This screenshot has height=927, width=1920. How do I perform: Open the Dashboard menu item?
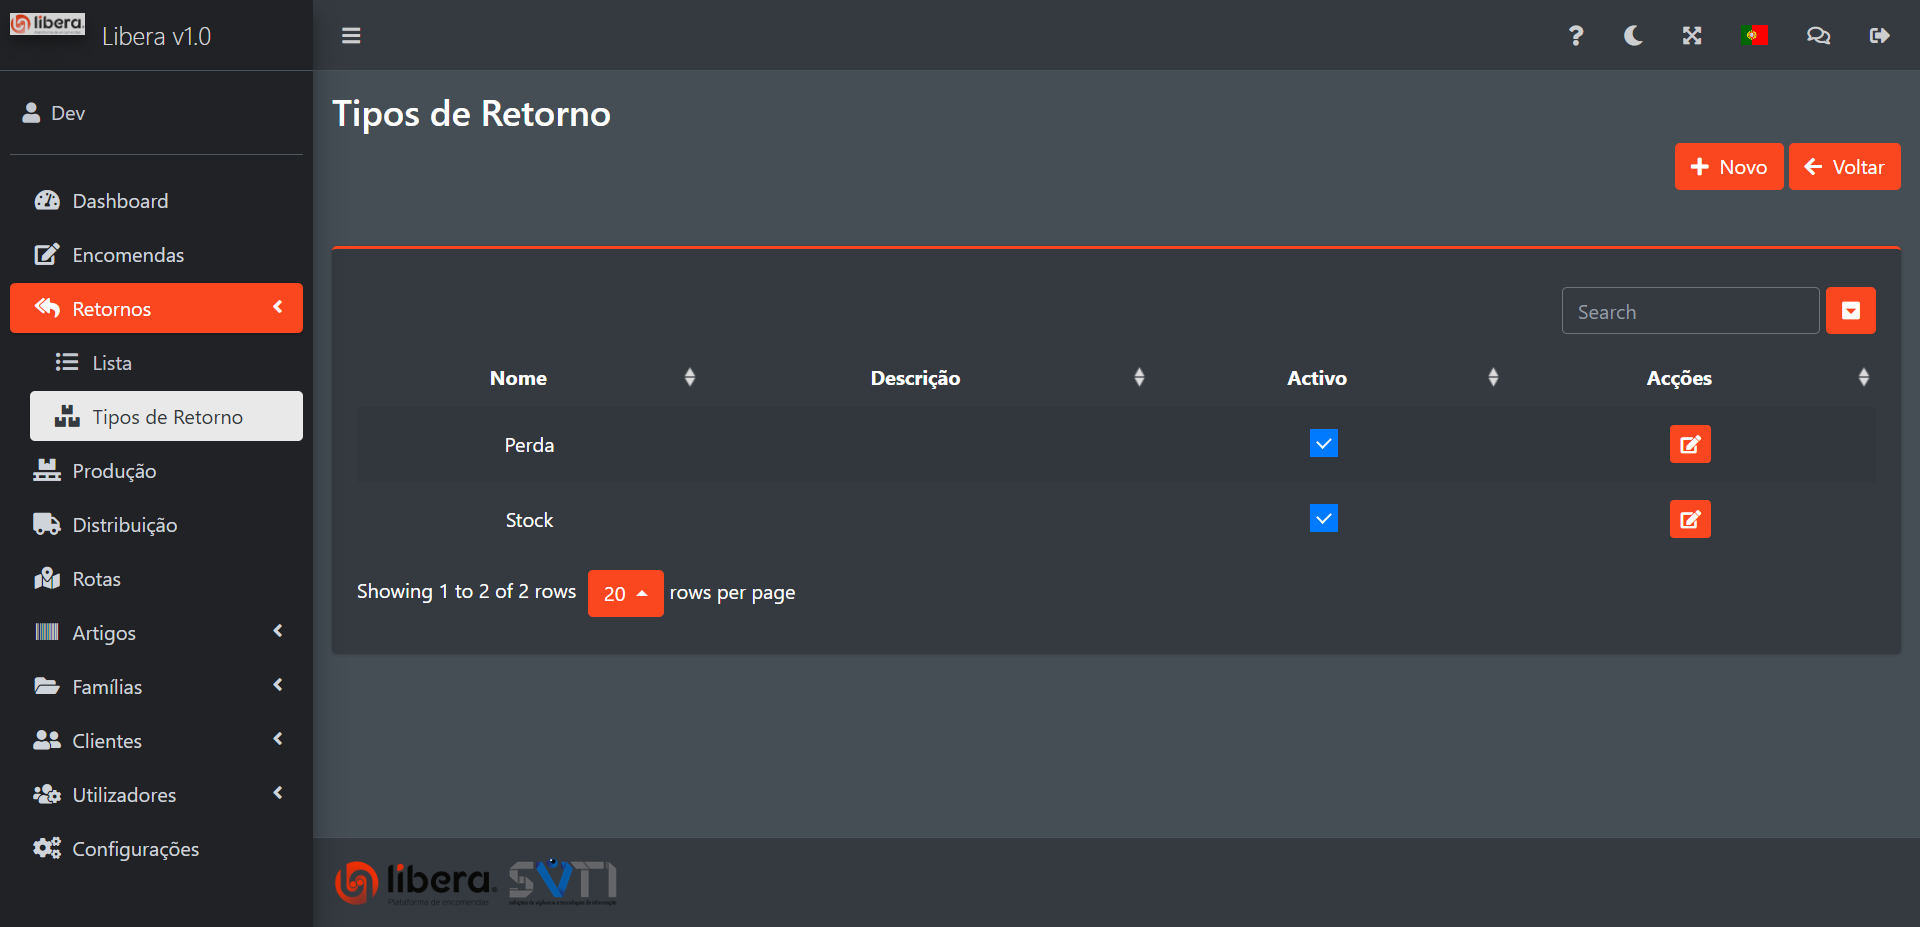pyautogui.click(x=120, y=200)
